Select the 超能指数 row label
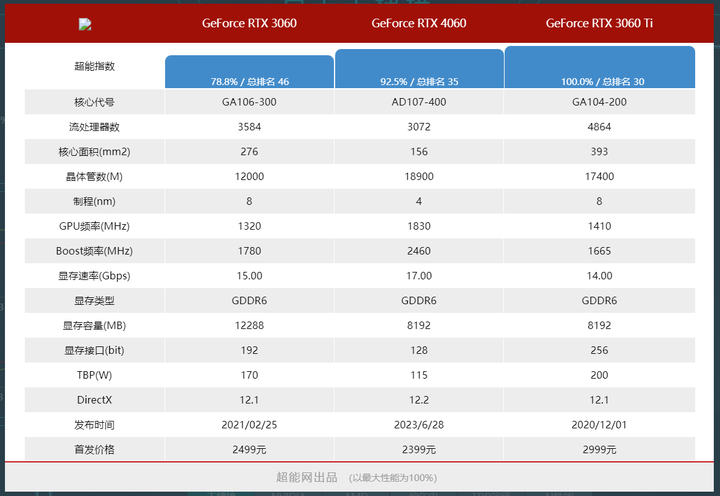 [x=94, y=66]
